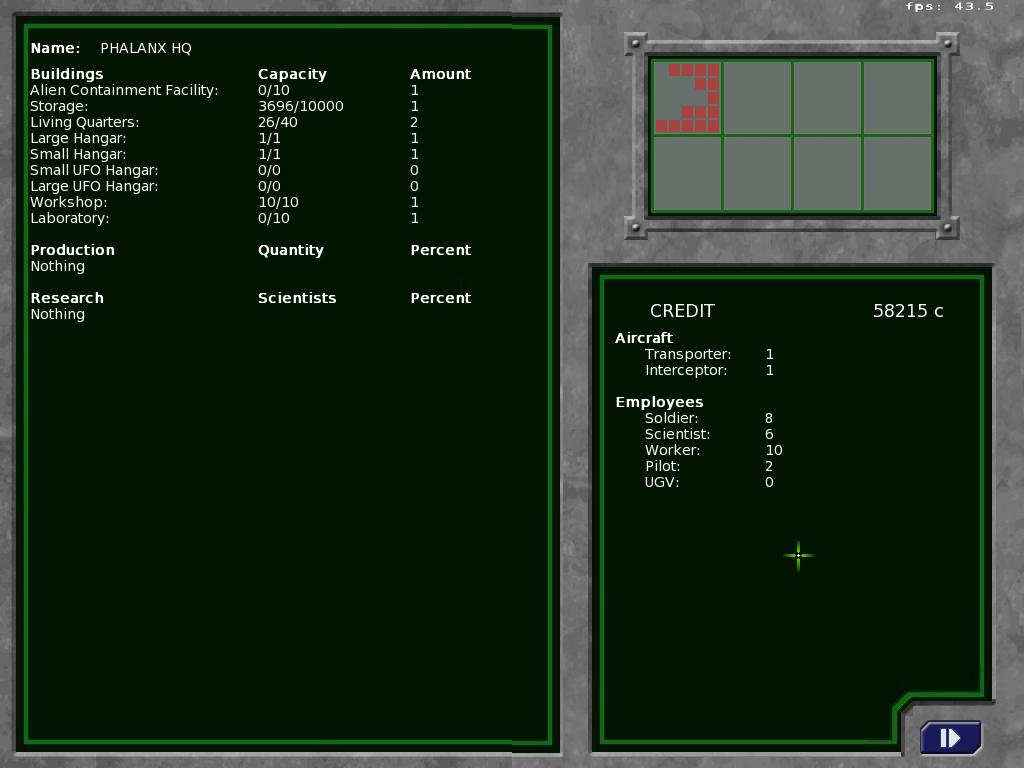This screenshot has height=768, width=1024.
Task: Click the Living Quarters building row
Action: point(85,122)
